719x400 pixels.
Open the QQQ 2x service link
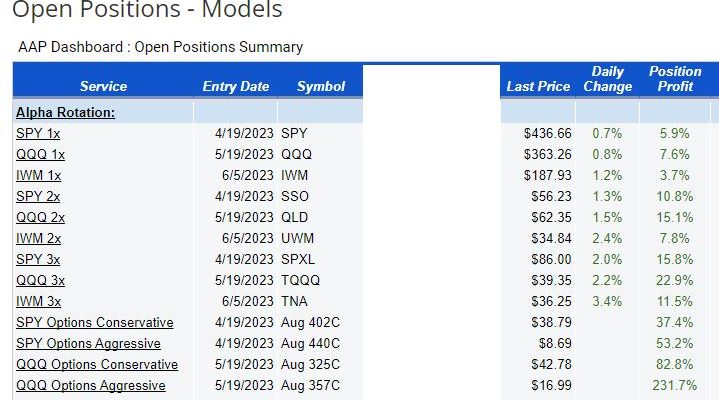coord(40,217)
